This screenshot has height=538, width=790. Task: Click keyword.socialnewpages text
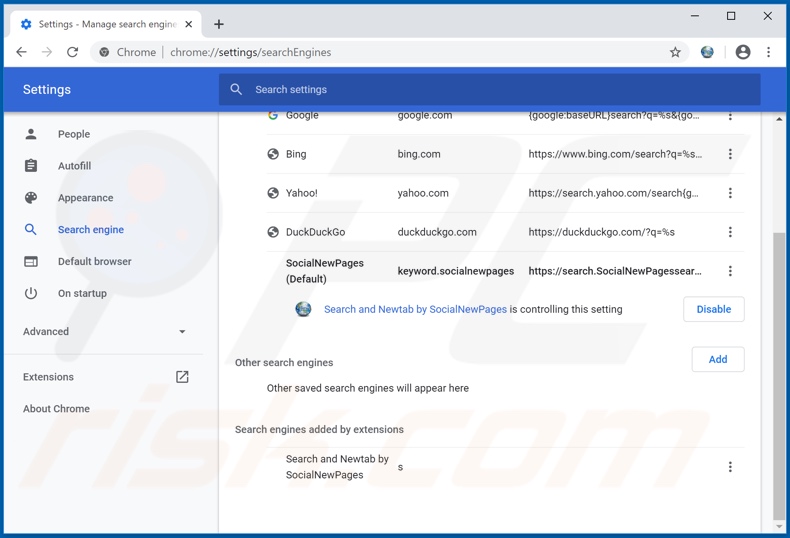[x=455, y=271]
